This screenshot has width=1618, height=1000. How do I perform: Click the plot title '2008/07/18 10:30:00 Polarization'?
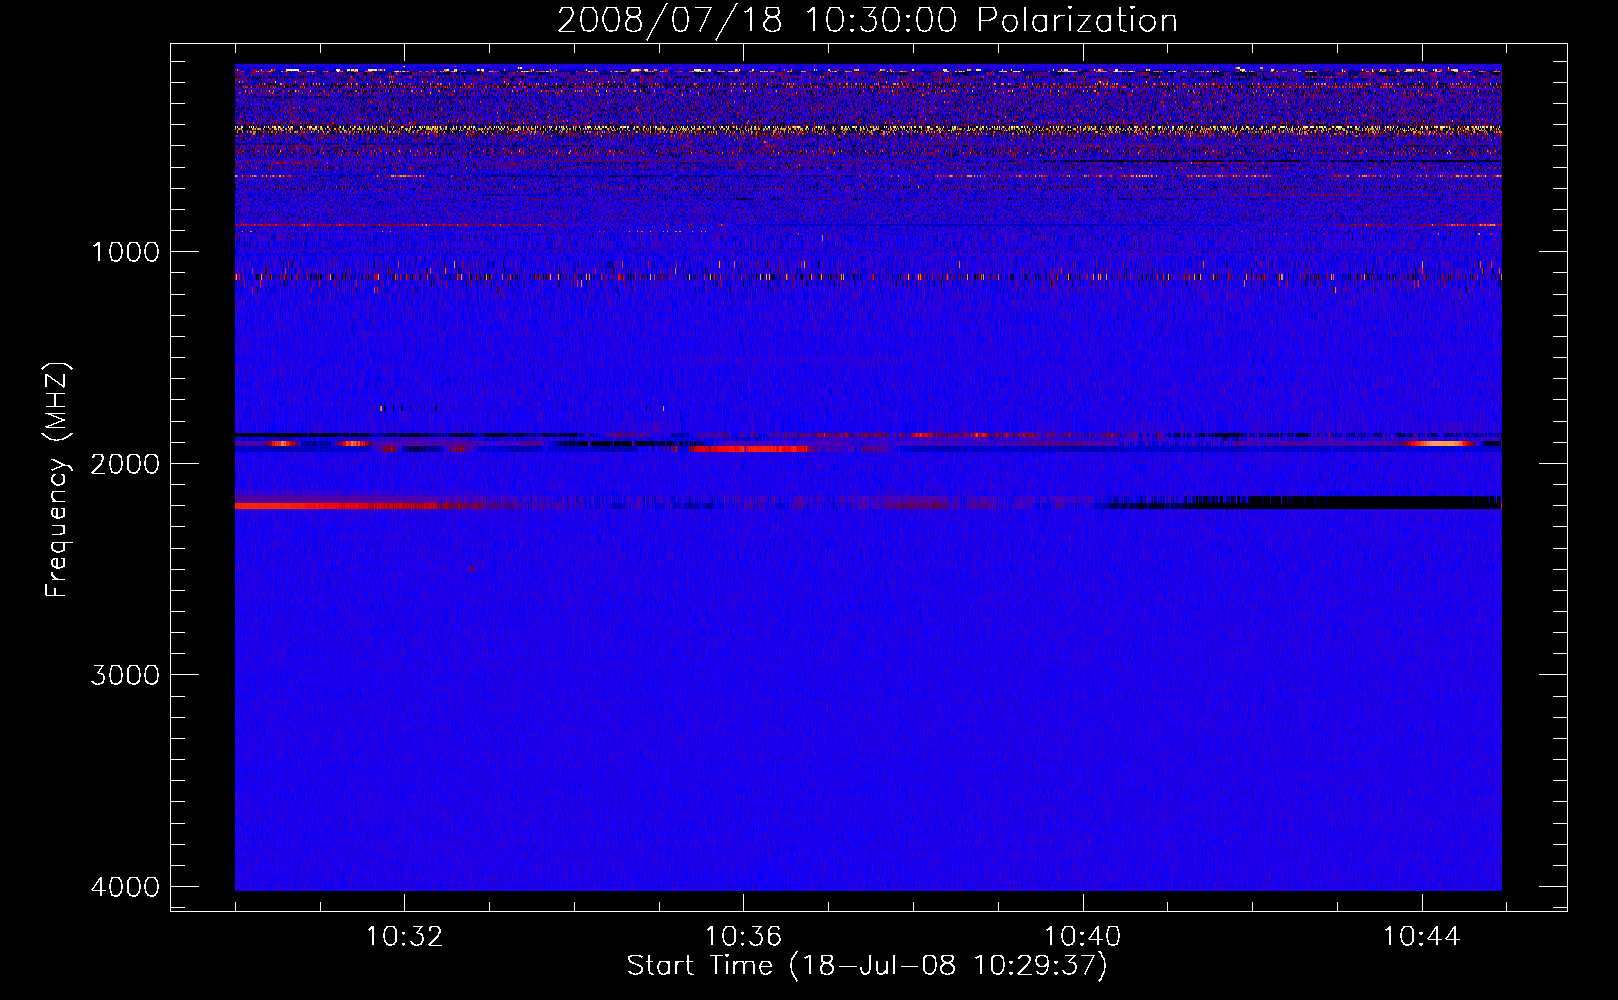pyautogui.click(x=867, y=20)
